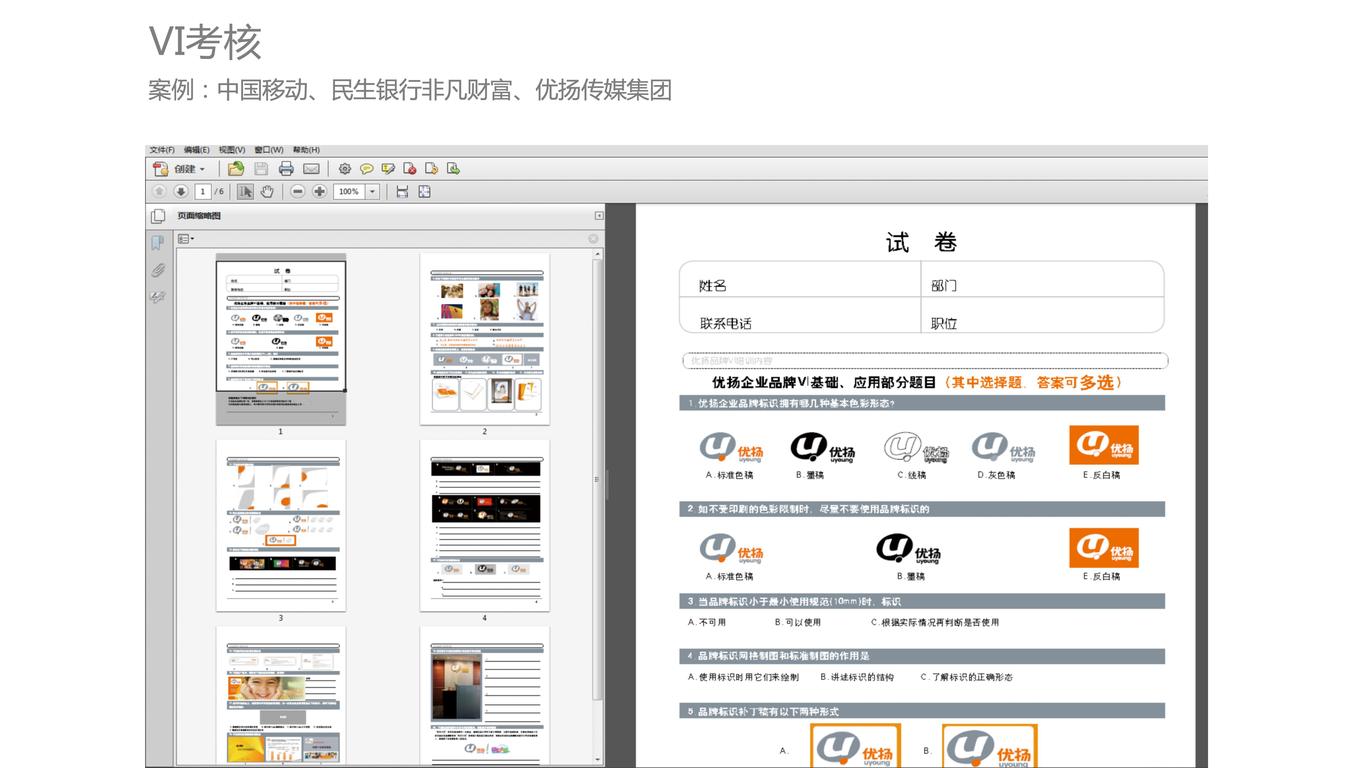Image resolution: width=1366 pixels, height=768 pixels.
Task: Click the fit one full page icon
Action: click(x=424, y=191)
